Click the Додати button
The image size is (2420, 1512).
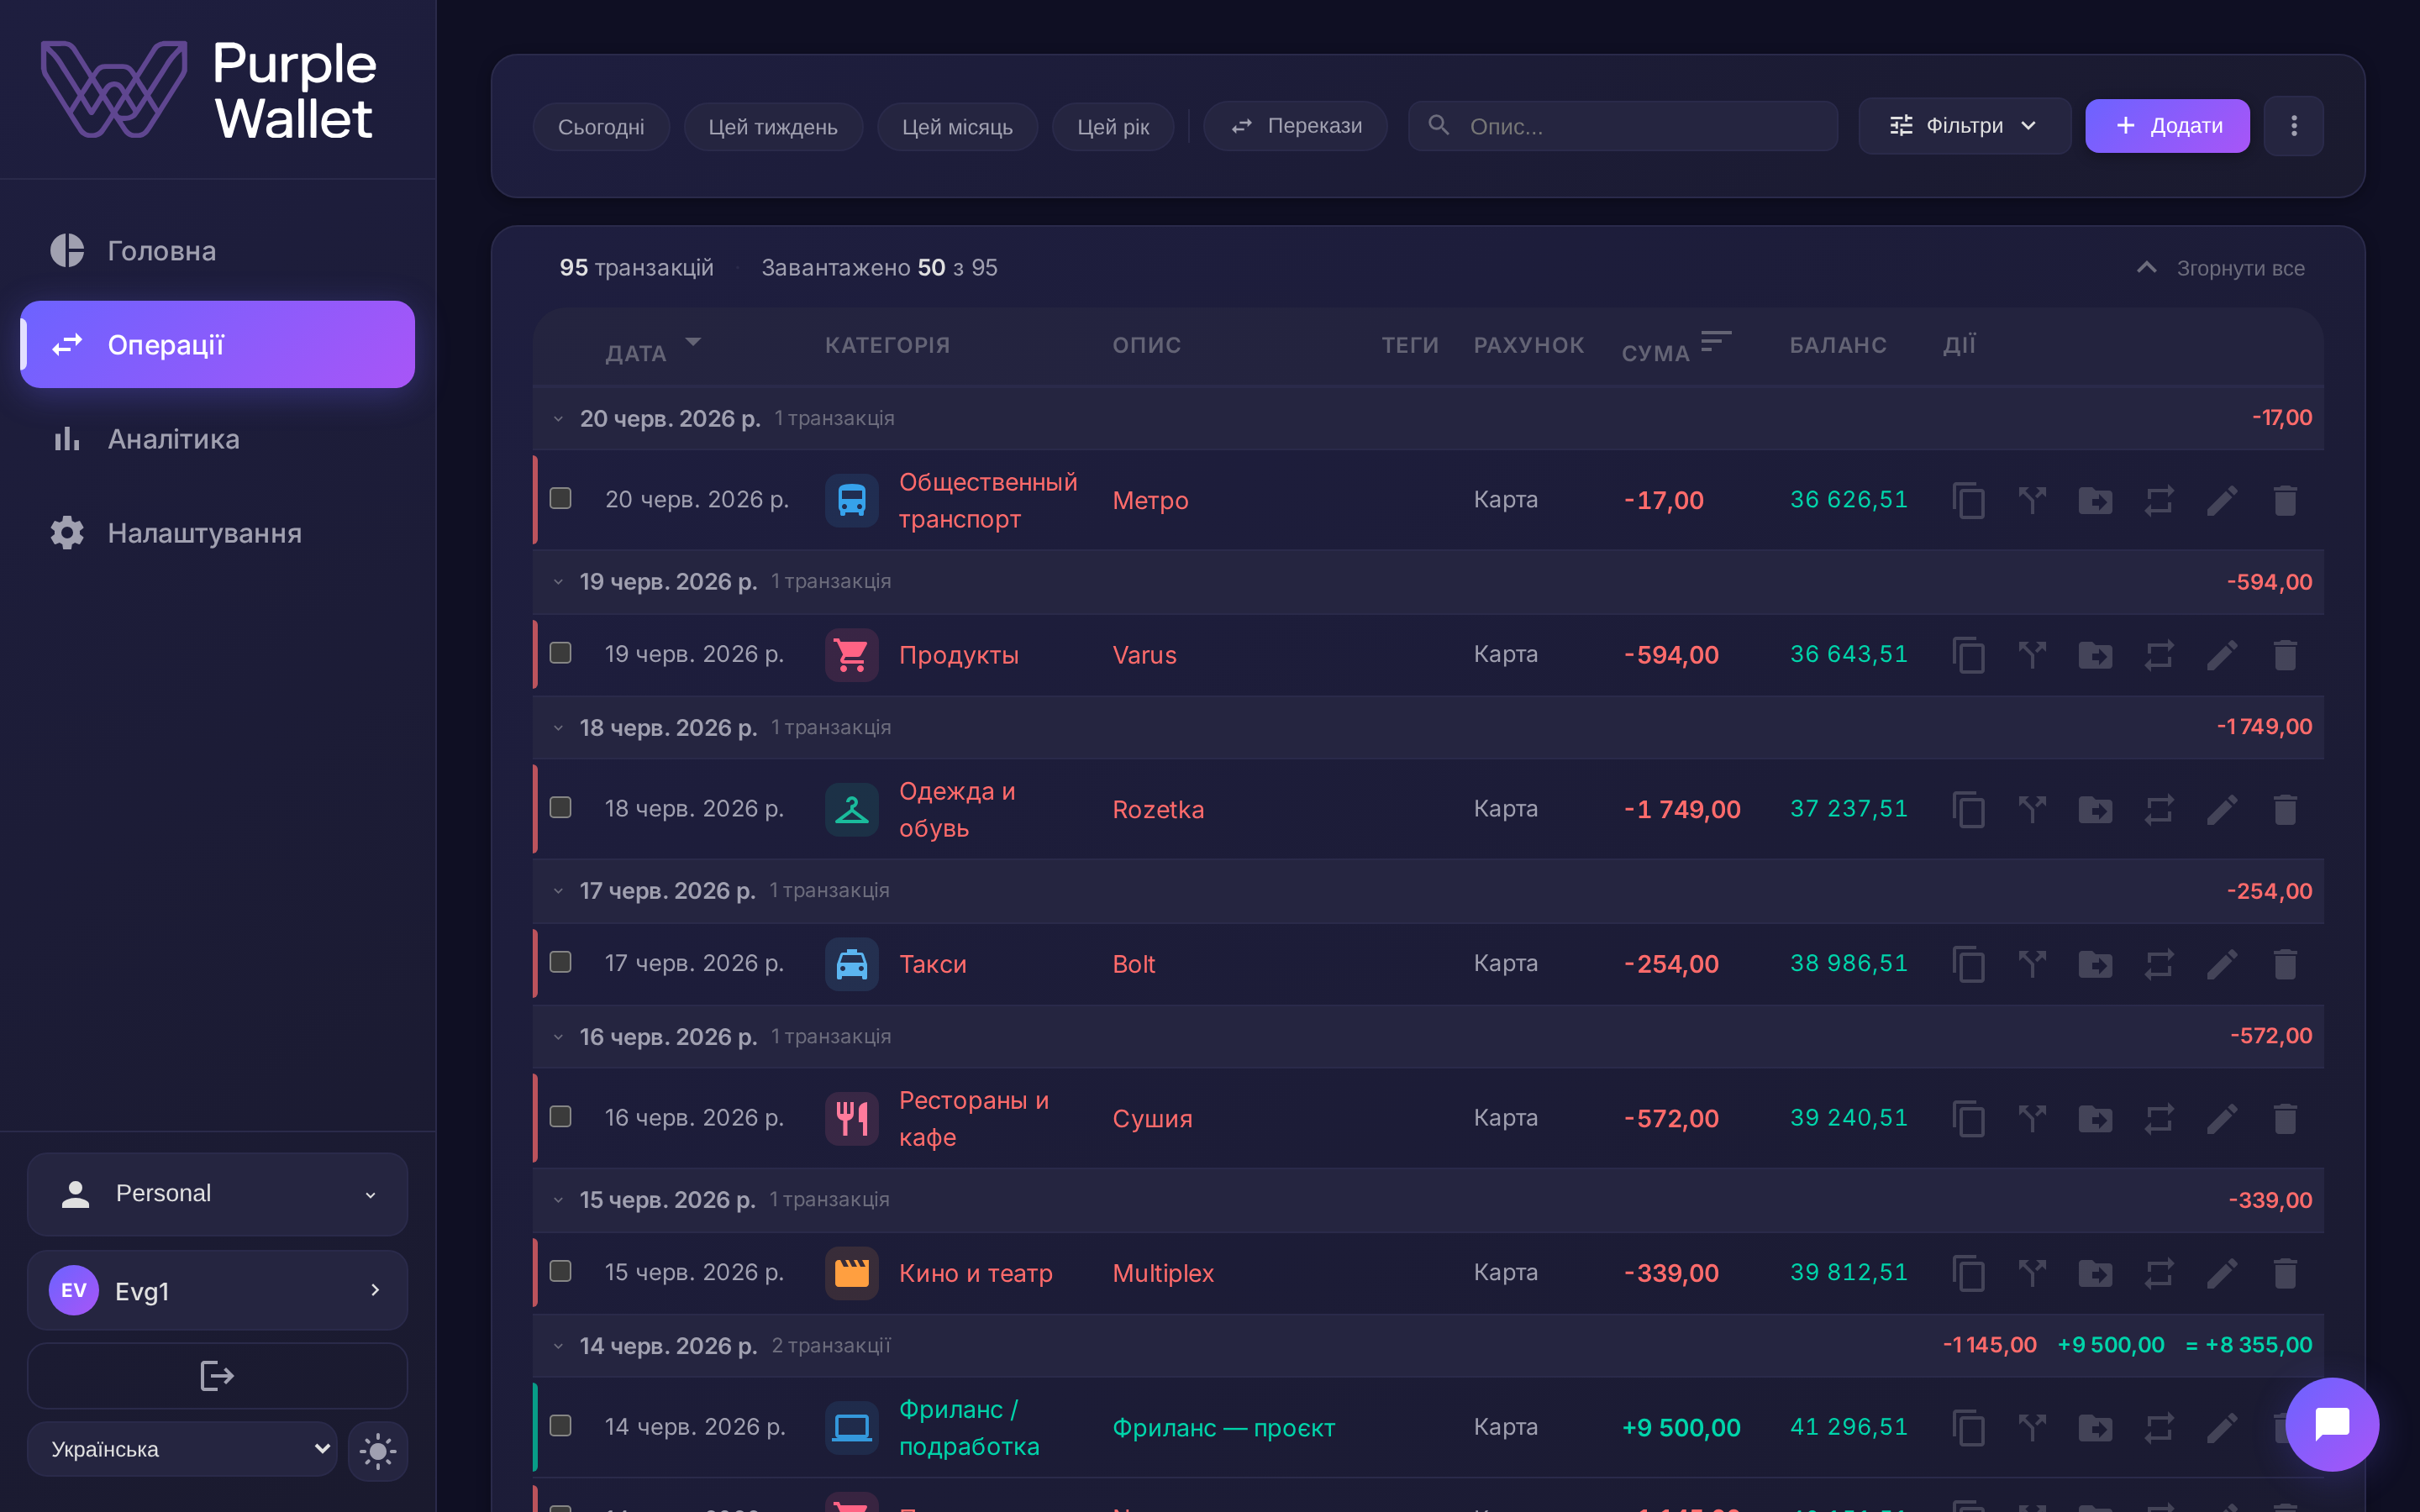click(2167, 126)
